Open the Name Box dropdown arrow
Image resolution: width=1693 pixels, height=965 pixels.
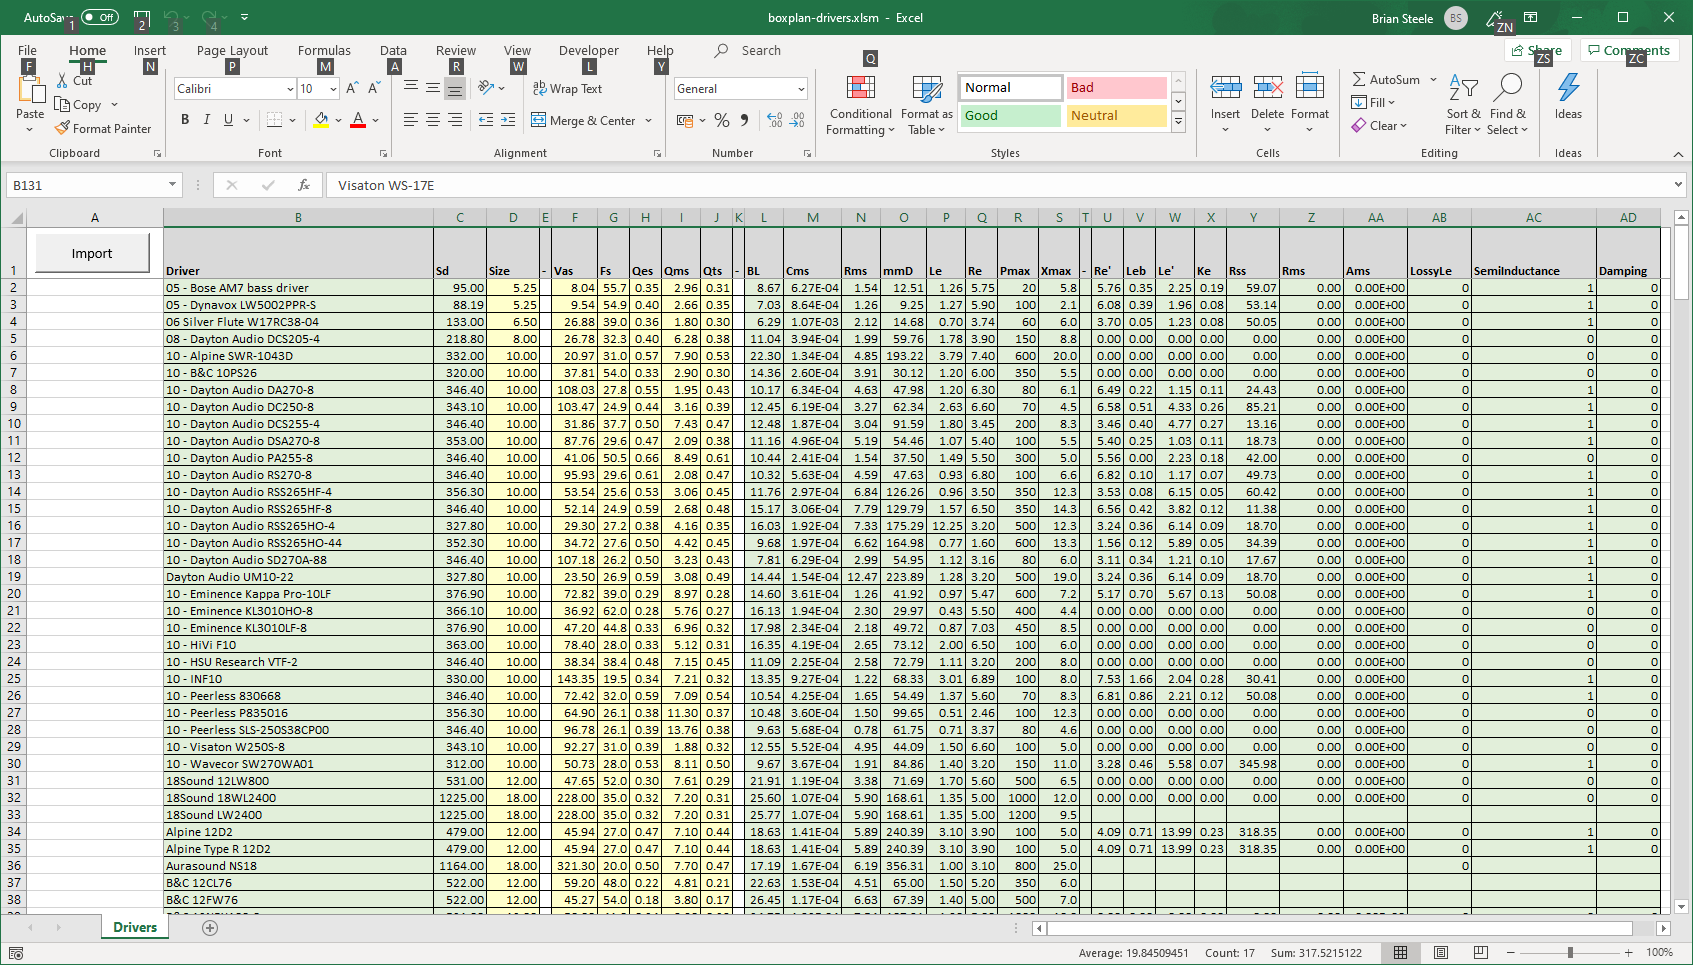172,184
